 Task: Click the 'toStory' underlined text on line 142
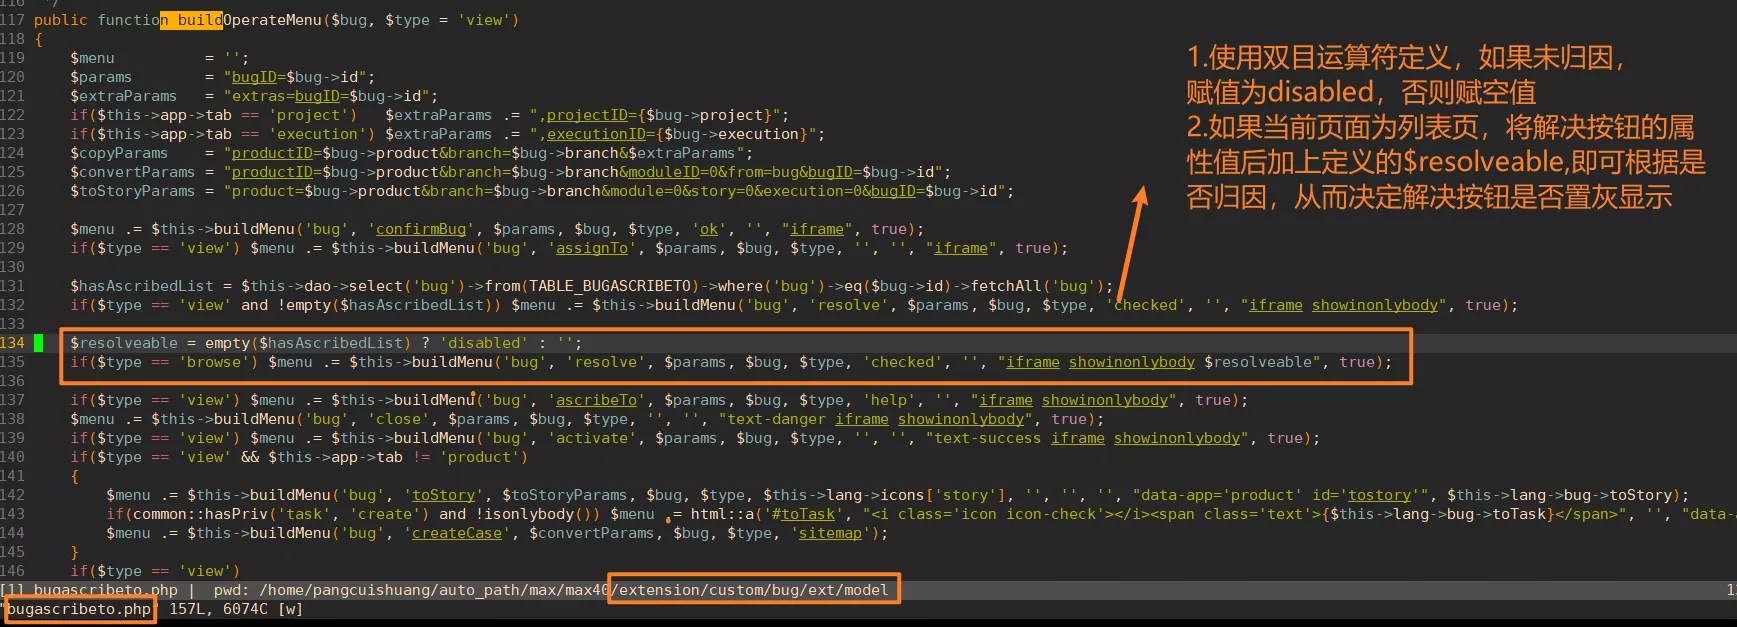pyautogui.click(x=444, y=495)
